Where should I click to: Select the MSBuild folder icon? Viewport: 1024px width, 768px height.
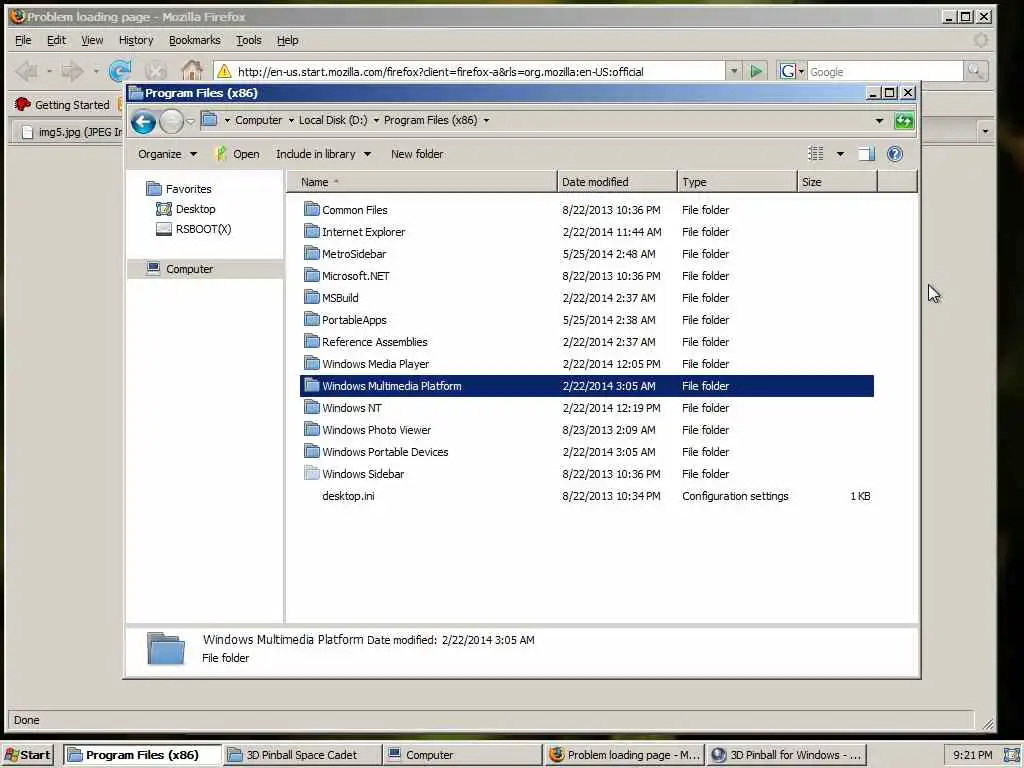pyautogui.click(x=312, y=297)
